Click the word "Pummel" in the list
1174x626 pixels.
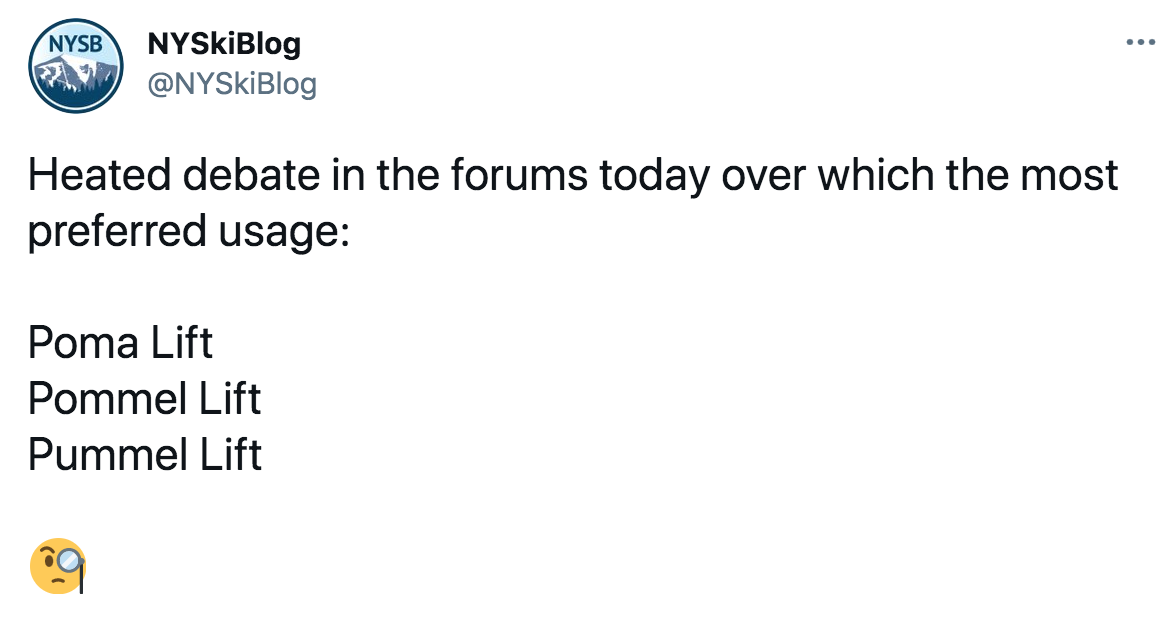107,455
